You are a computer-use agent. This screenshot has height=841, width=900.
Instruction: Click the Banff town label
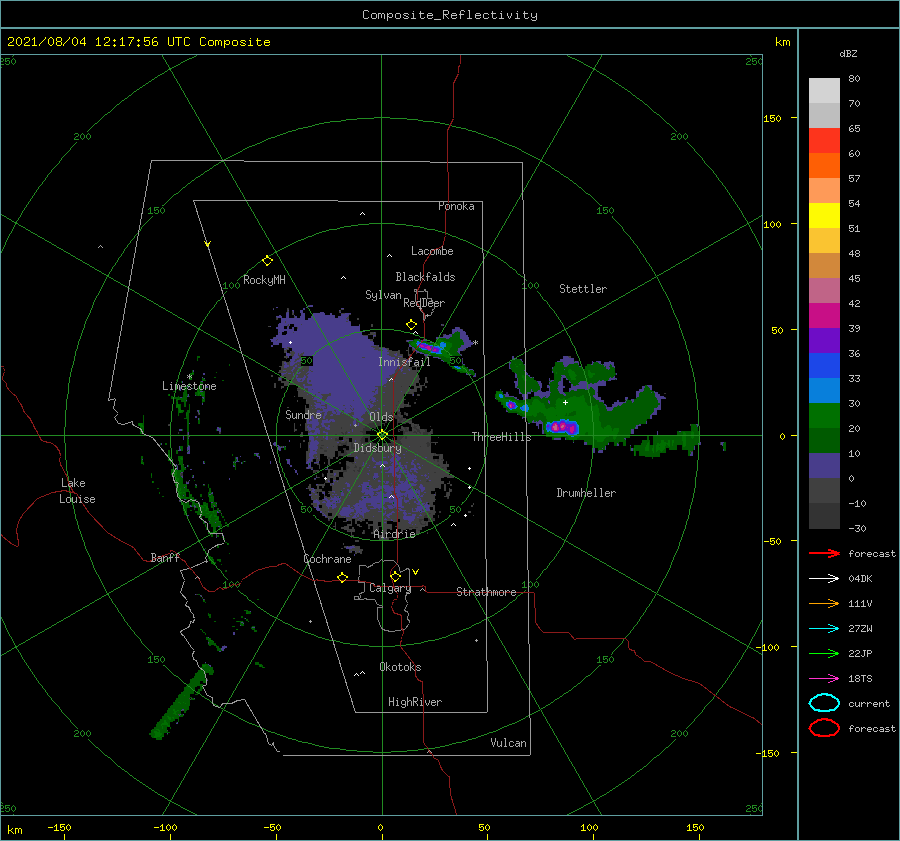pos(165,557)
